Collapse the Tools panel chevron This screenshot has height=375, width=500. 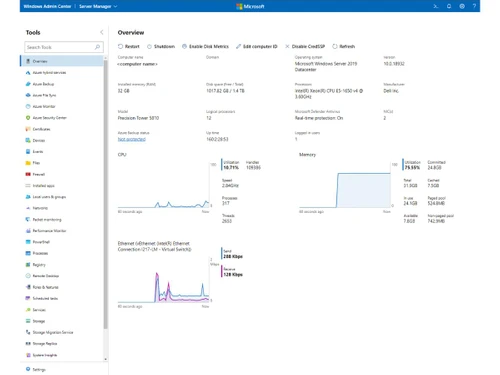[101, 32]
